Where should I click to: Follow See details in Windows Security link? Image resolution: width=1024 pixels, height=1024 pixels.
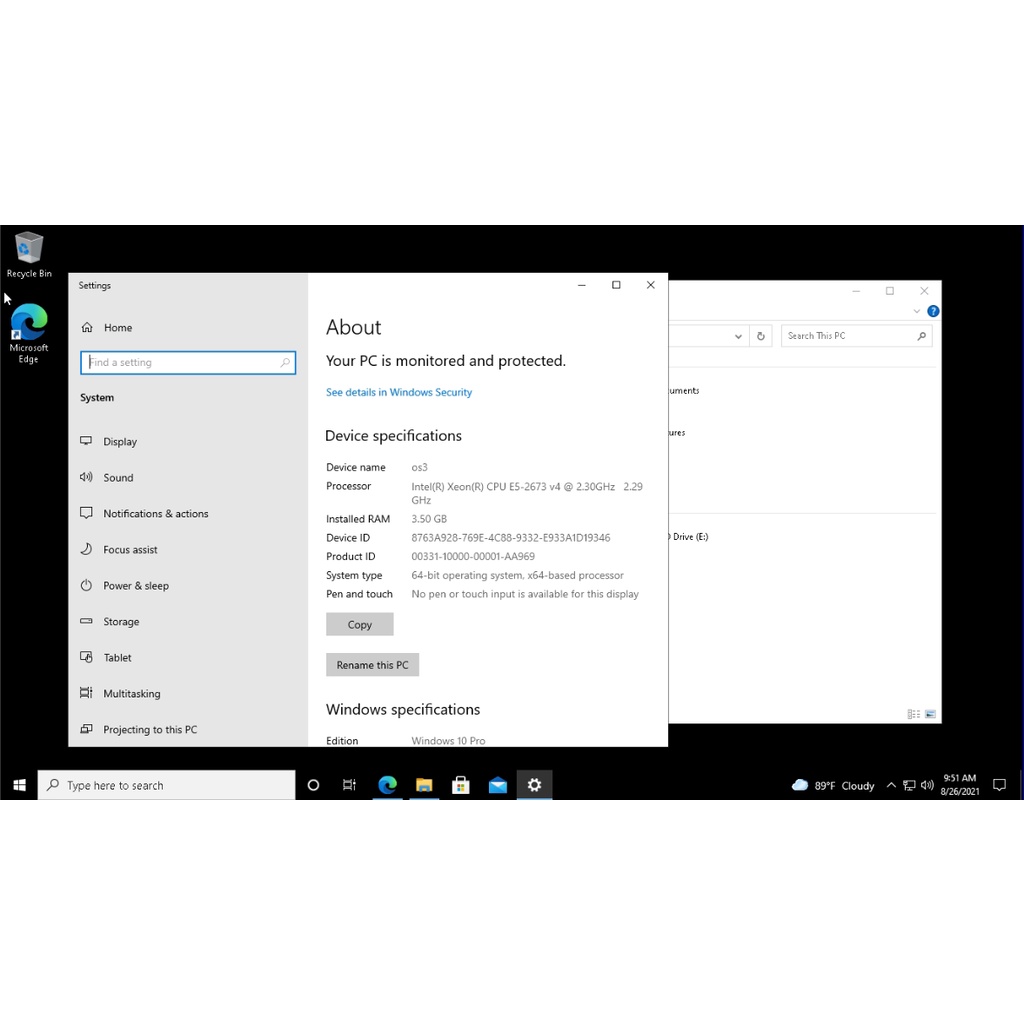(x=399, y=392)
